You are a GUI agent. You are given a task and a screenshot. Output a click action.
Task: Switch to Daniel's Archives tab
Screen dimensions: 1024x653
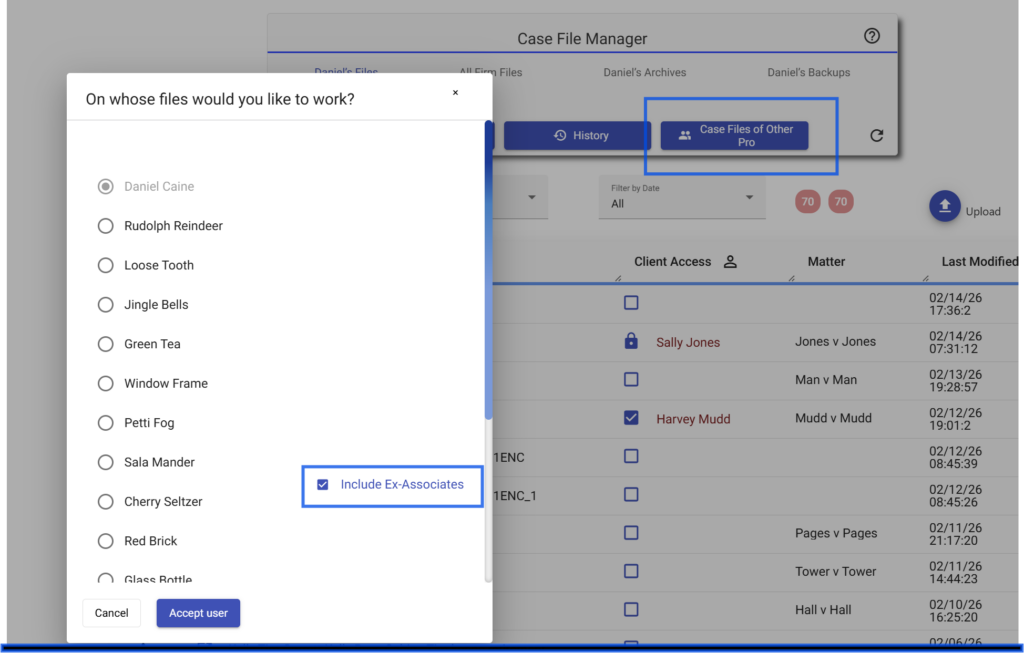point(644,73)
